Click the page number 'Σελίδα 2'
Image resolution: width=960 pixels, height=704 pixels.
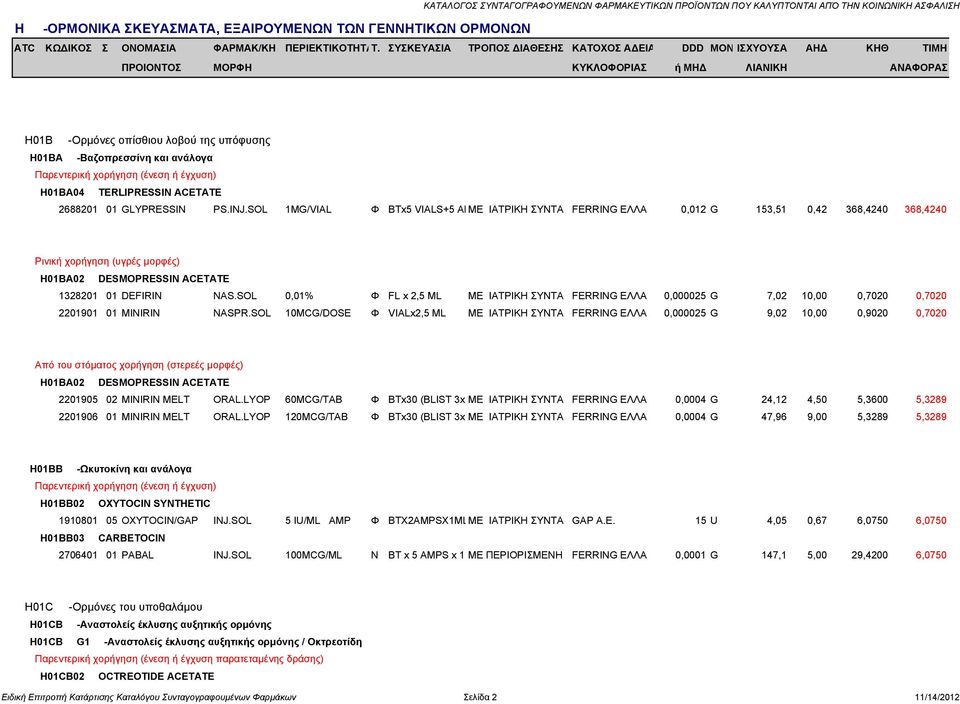[480, 697]
